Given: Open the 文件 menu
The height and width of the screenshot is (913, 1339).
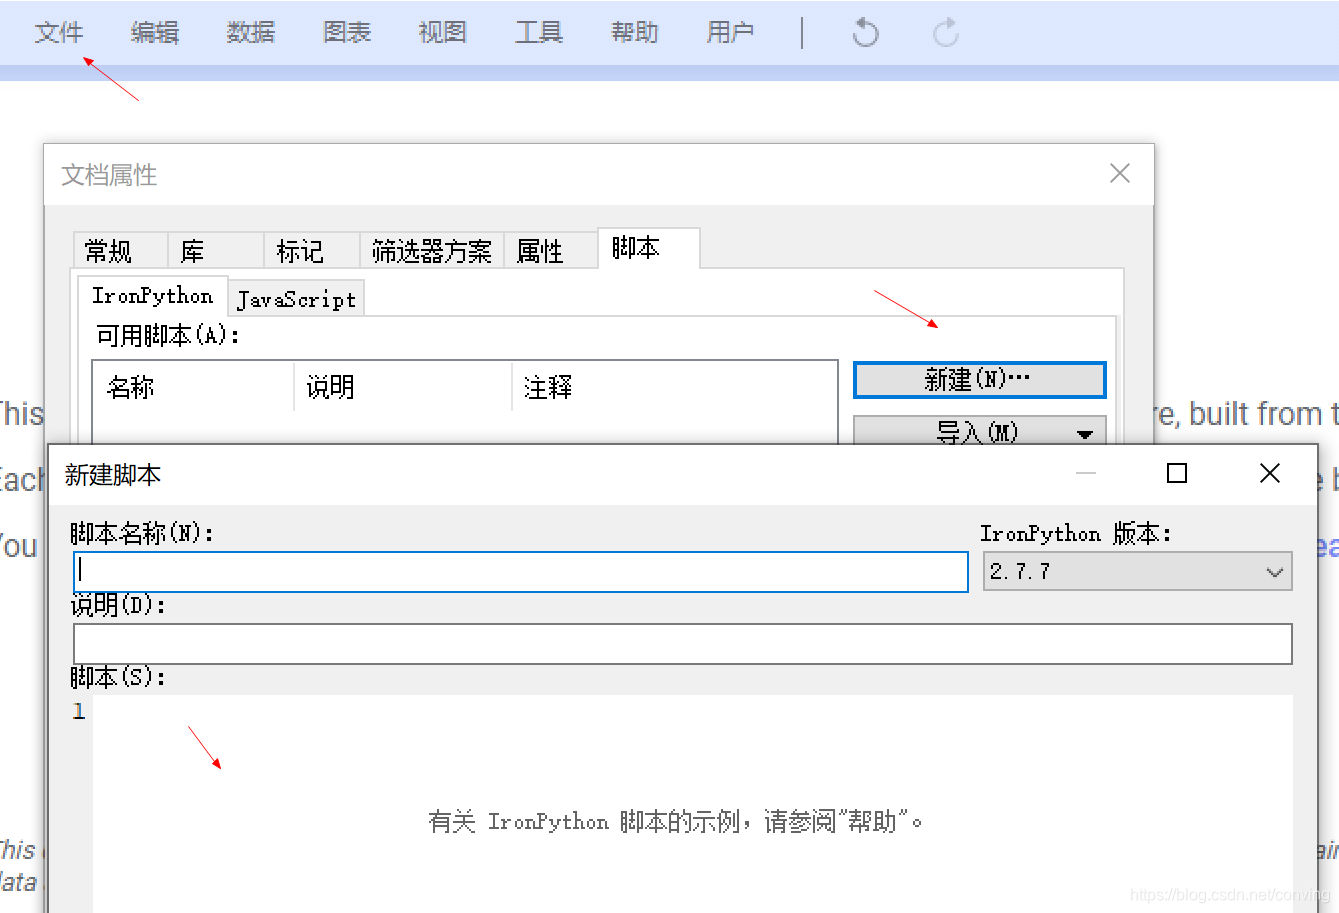Looking at the screenshot, I should (x=59, y=32).
